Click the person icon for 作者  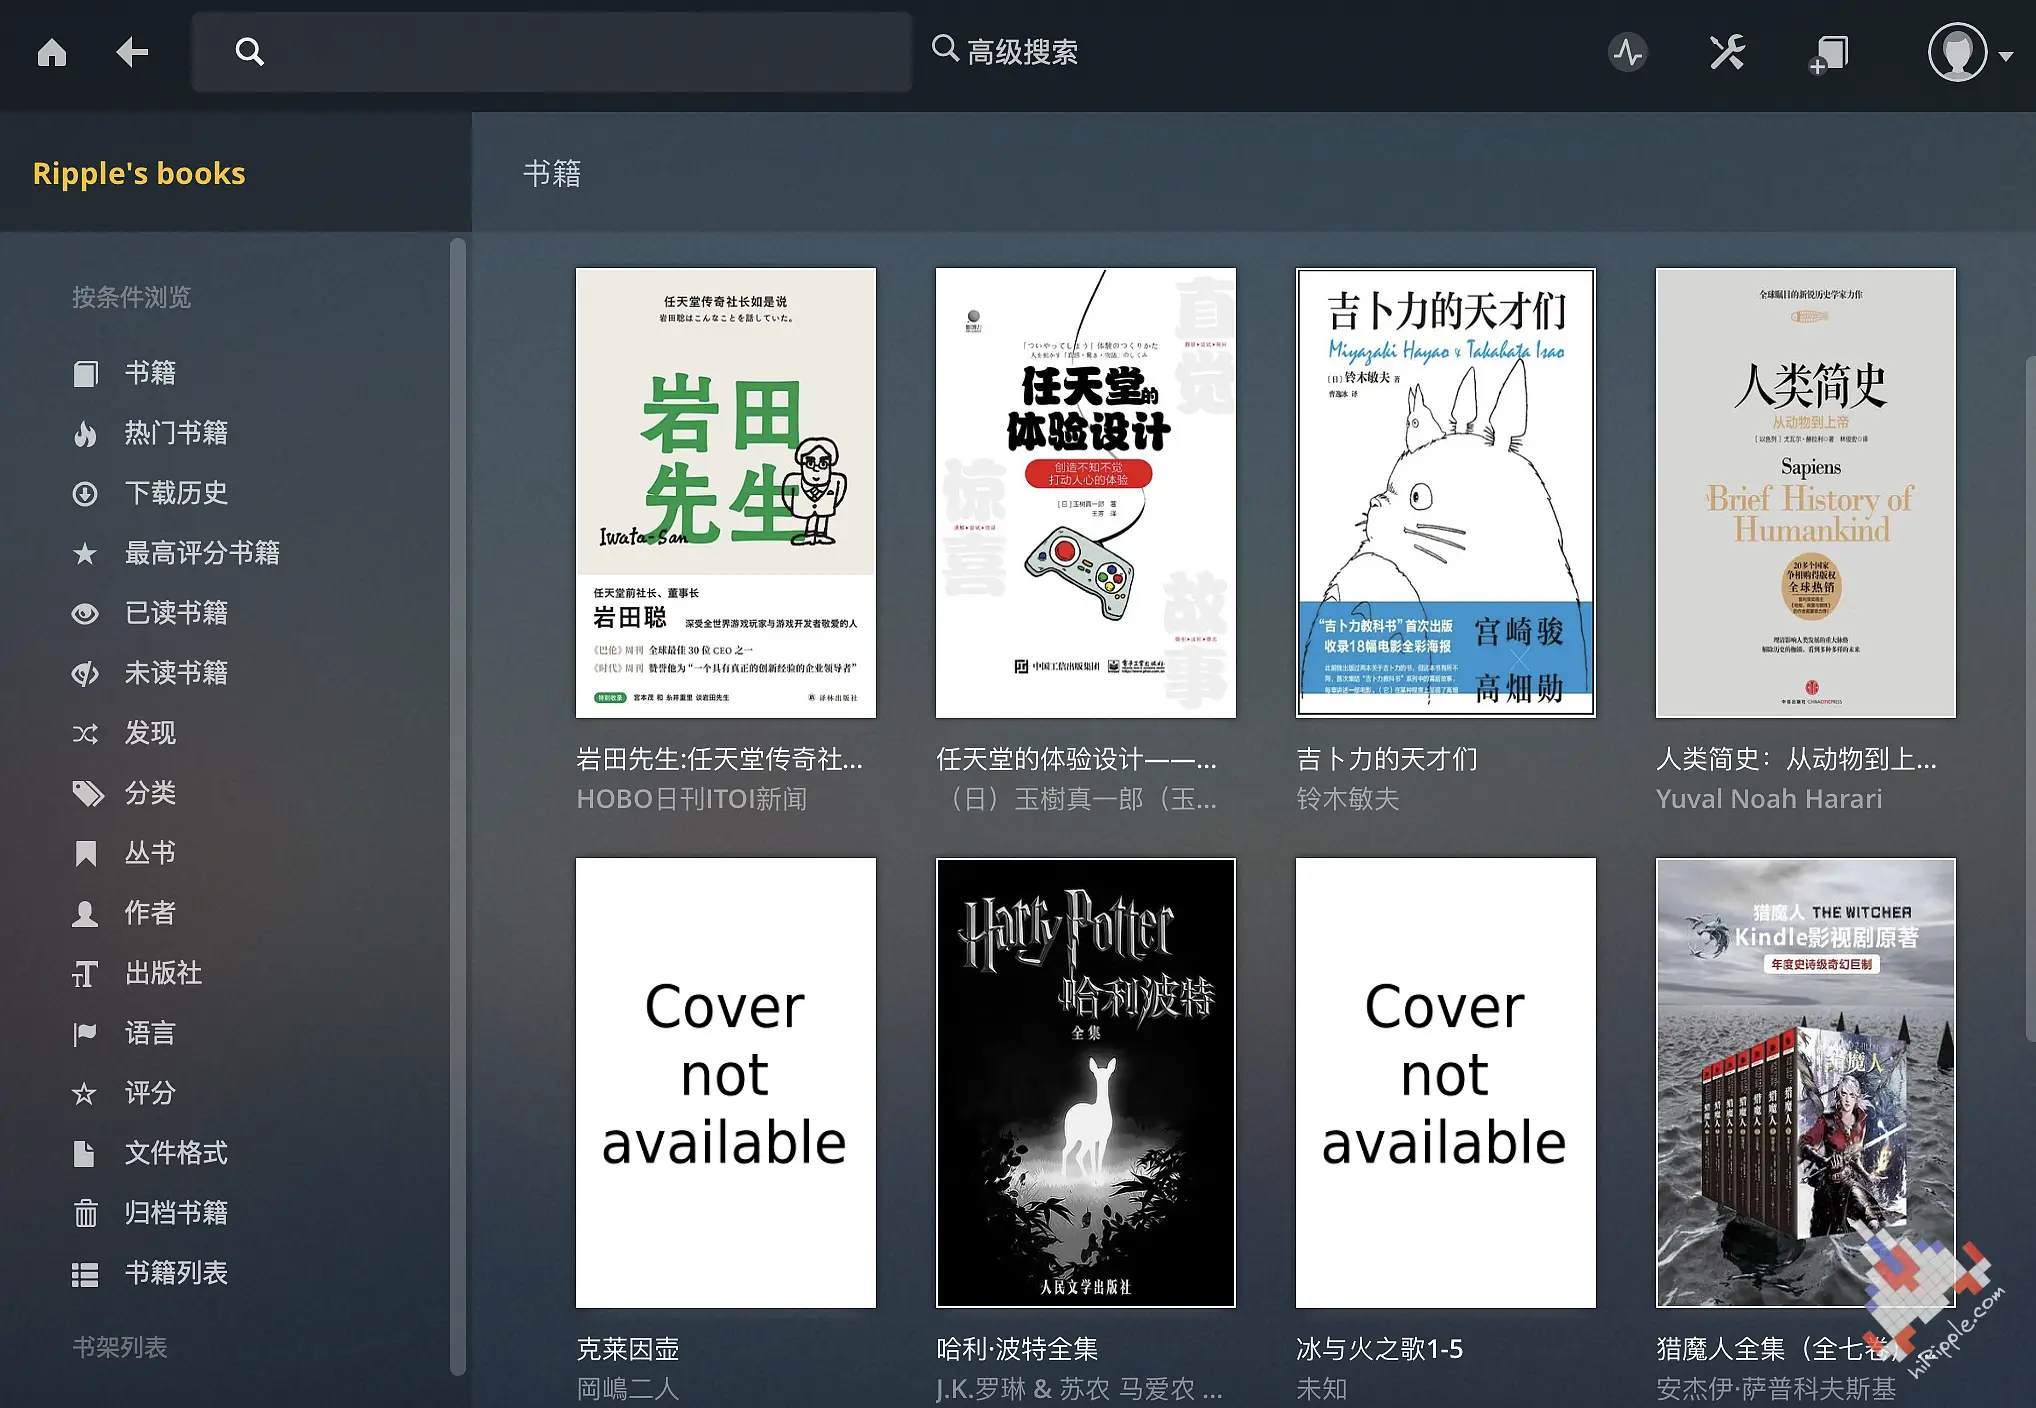click(86, 913)
